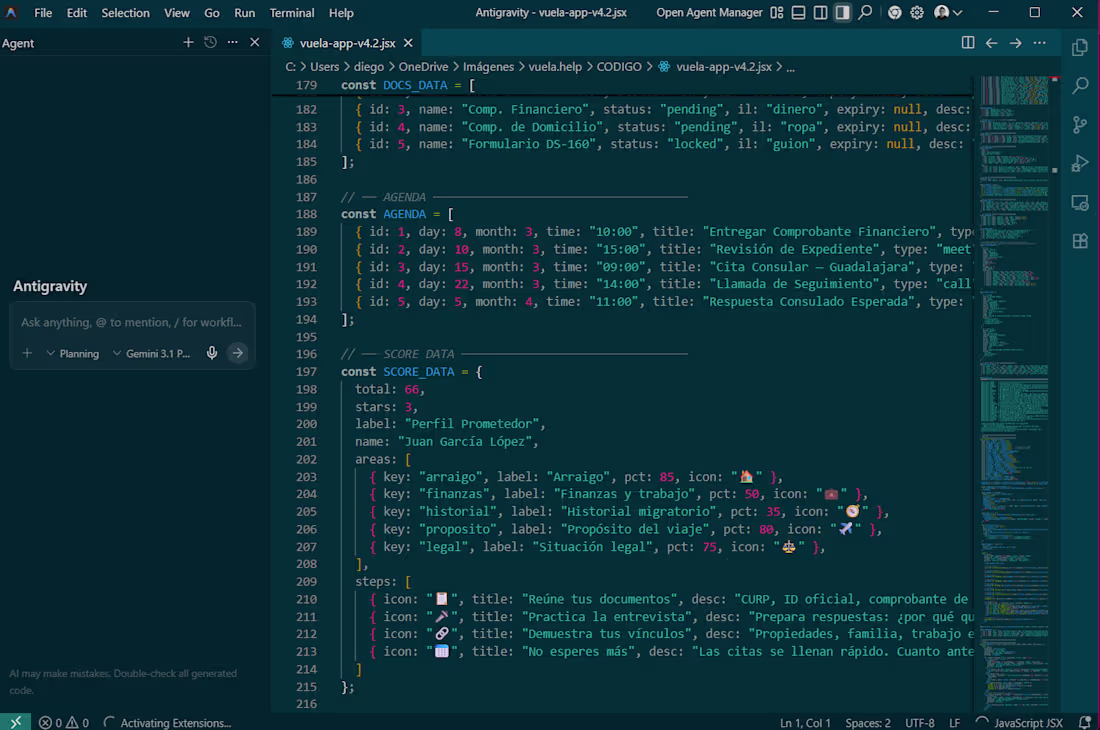This screenshot has width=1100, height=730.
Task: Start a new agent conversation
Action: pyautogui.click(x=188, y=43)
